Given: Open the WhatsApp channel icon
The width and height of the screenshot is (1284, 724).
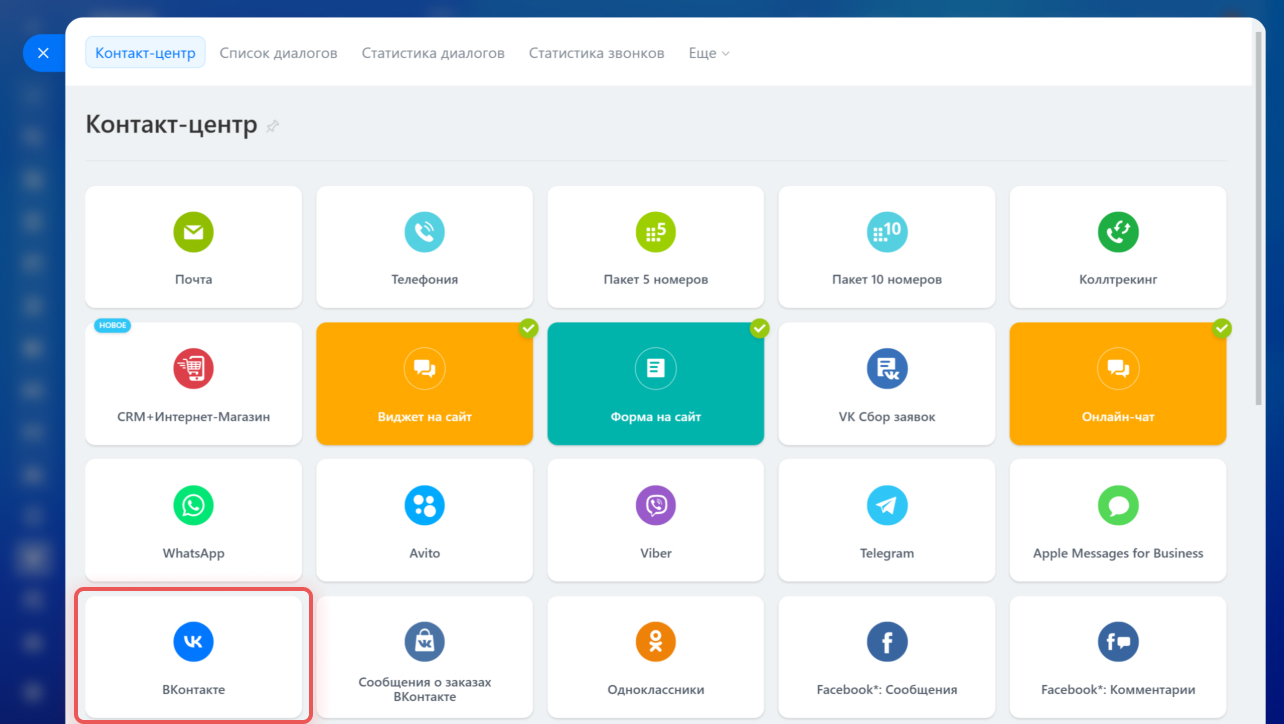Looking at the screenshot, I should tap(193, 506).
